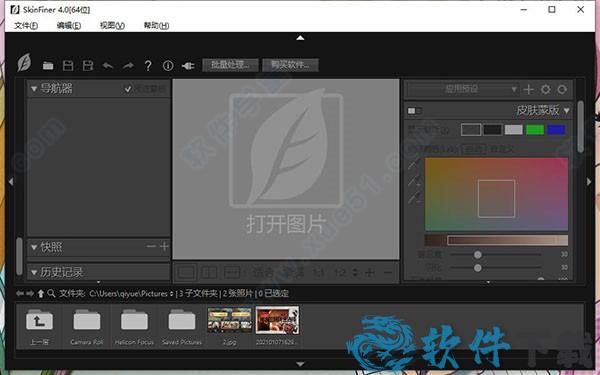This screenshot has height=375, width=600.
Task: Open the 视图(V) menu
Action: coord(112,26)
